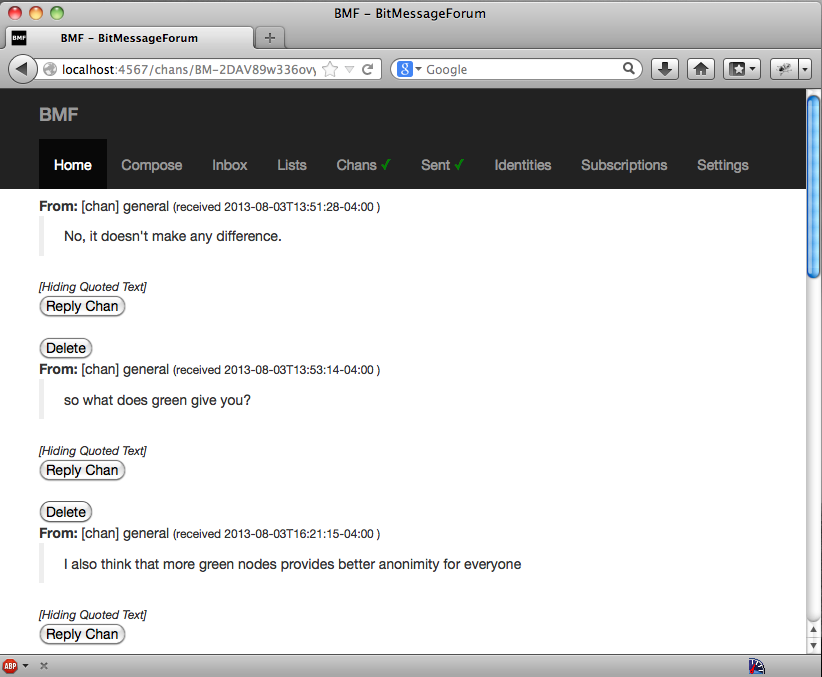
Task: Open the Downloads toolbar button
Action: (665, 69)
